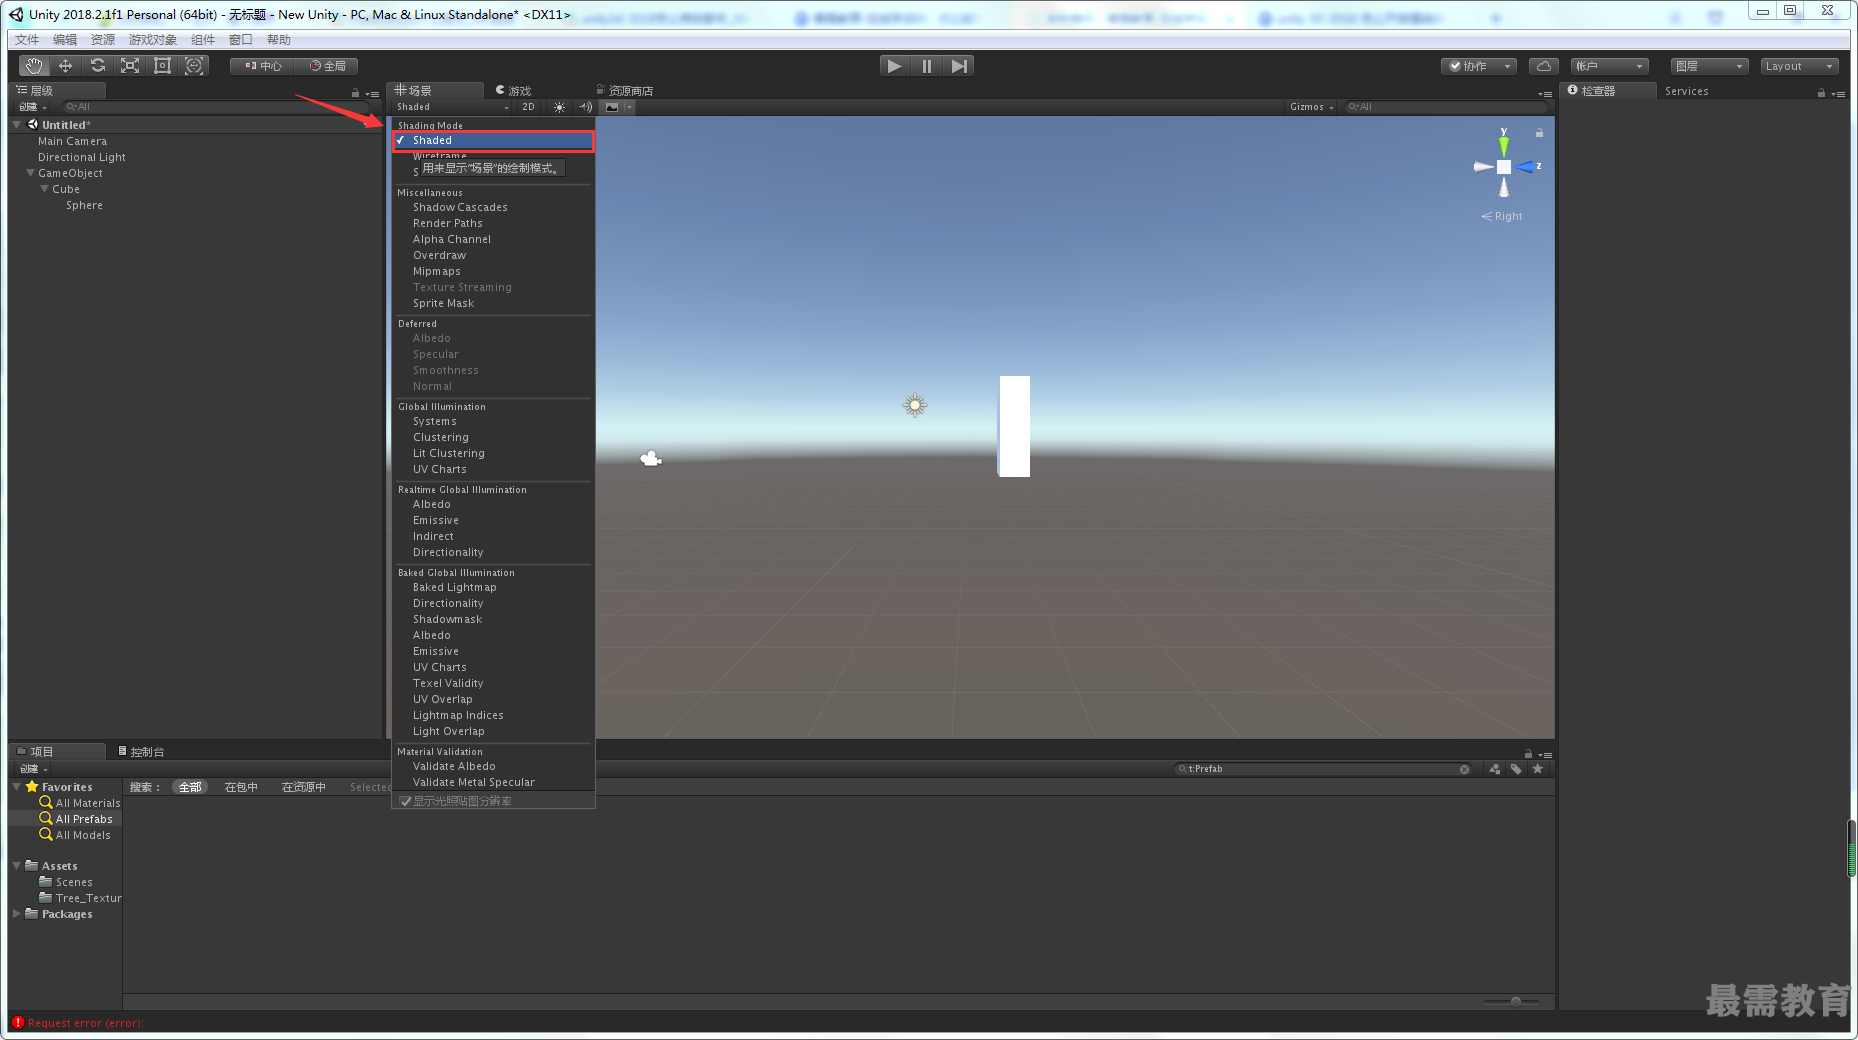The height and width of the screenshot is (1040, 1858).
Task: Choose Shadow Cascades draw mode
Action: tap(493, 208)
